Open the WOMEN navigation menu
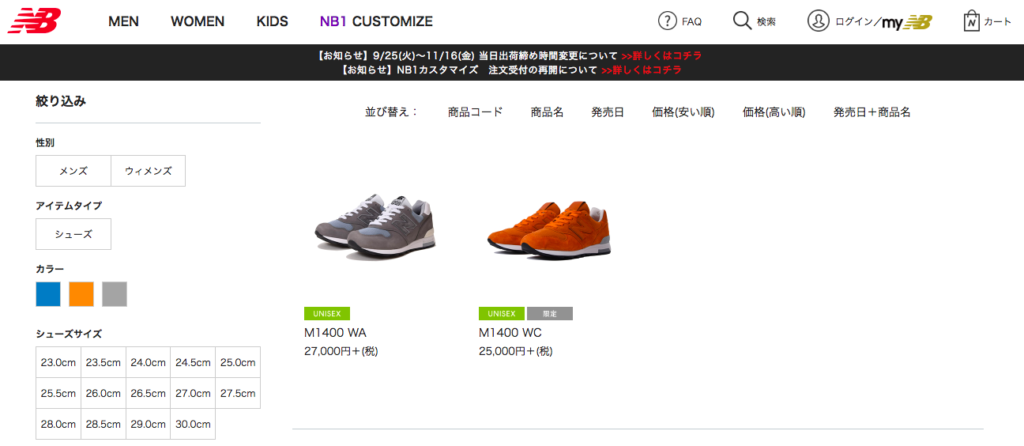1024x446 pixels. pos(197,21)
